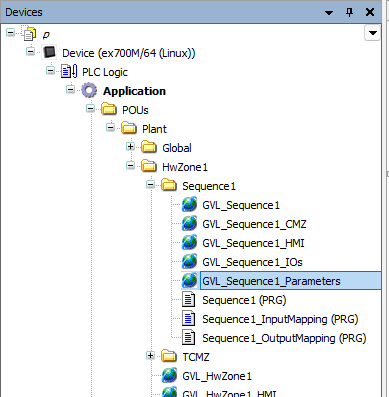
Task: Open the tree view options dropdown button
Action: [373, 33]
